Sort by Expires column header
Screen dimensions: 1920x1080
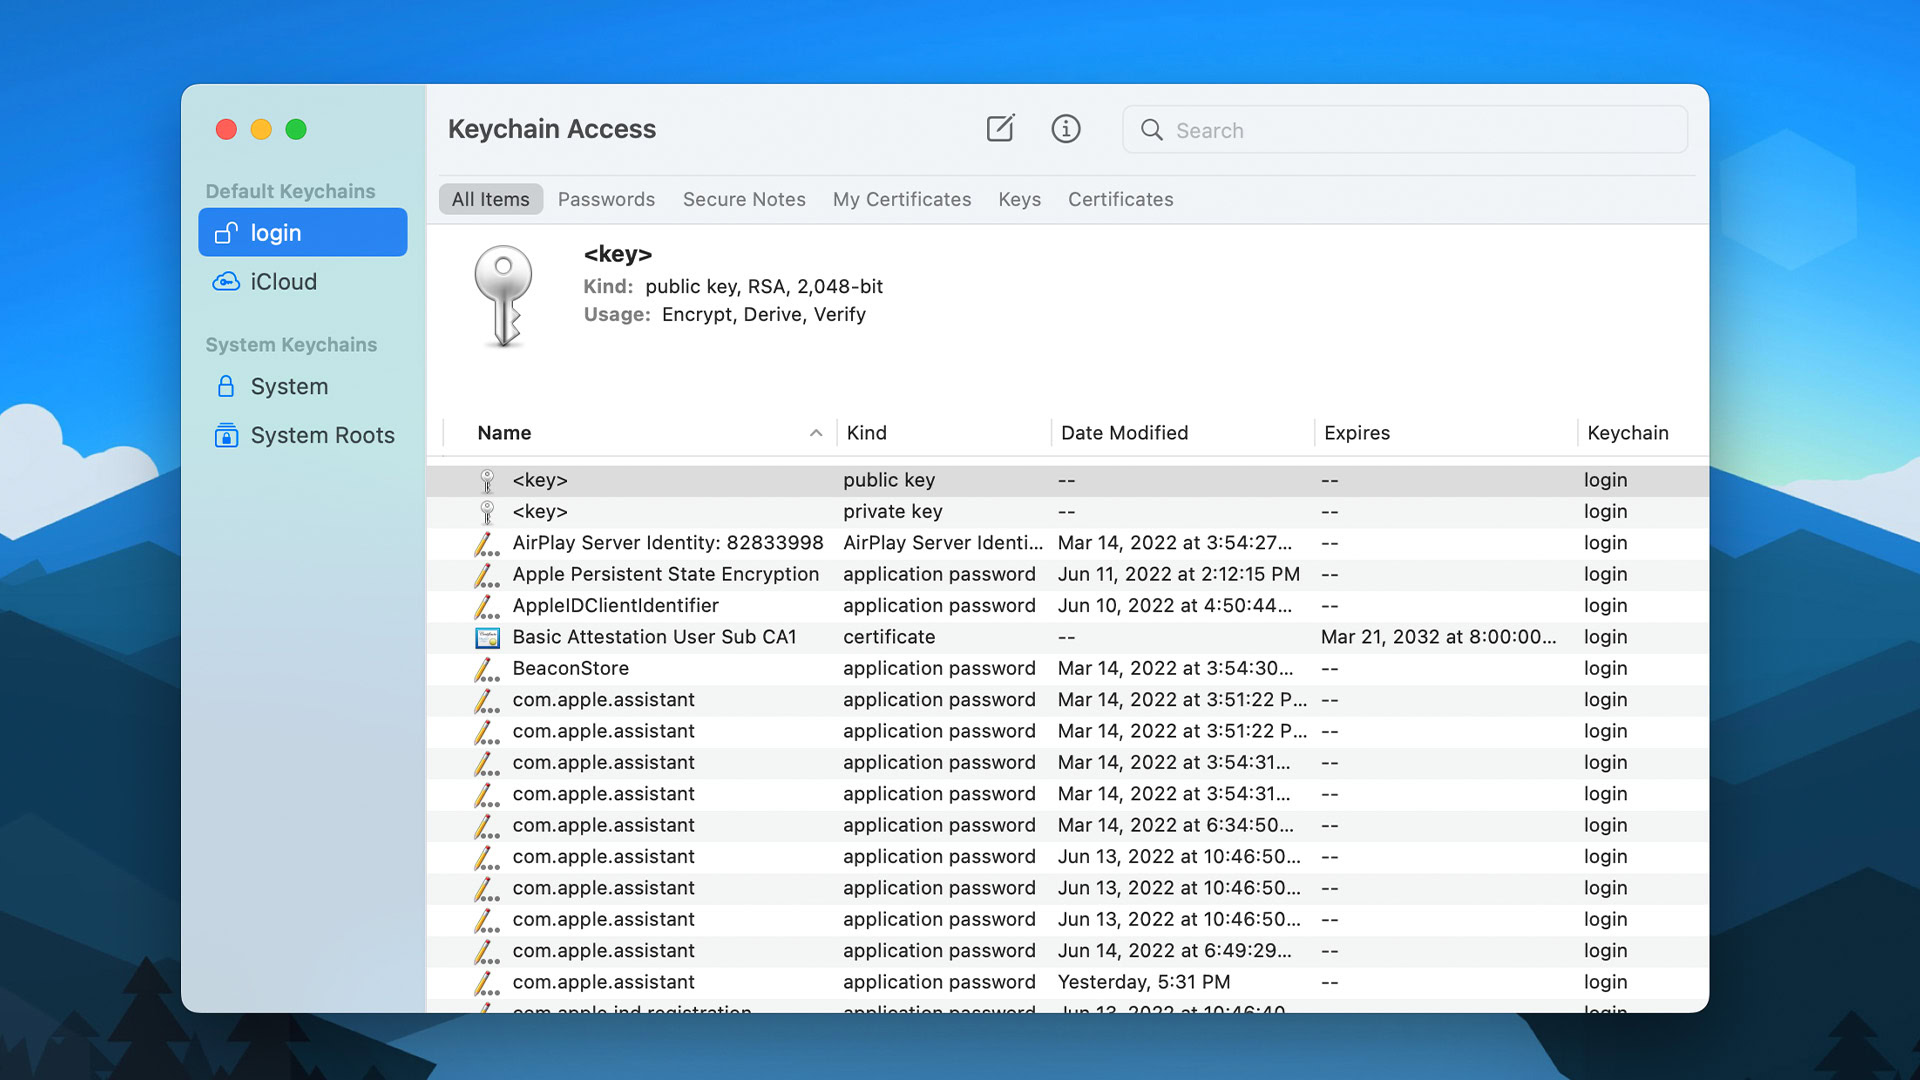coord(1356,433)
